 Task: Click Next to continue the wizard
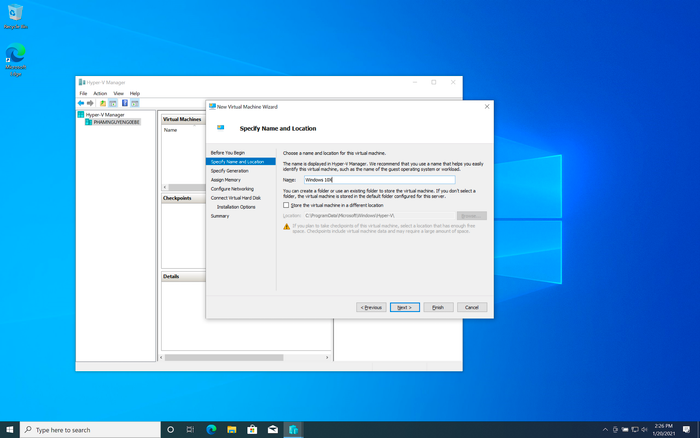404,307
